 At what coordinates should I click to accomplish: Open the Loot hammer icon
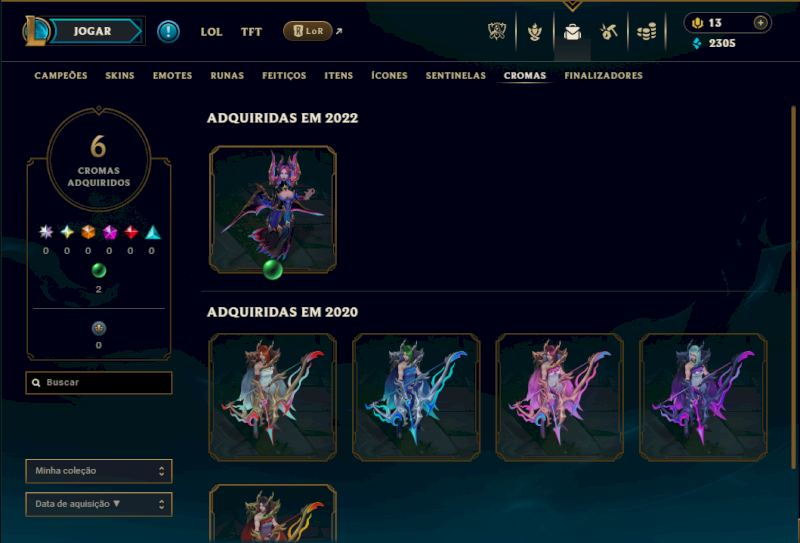point(609,32)
